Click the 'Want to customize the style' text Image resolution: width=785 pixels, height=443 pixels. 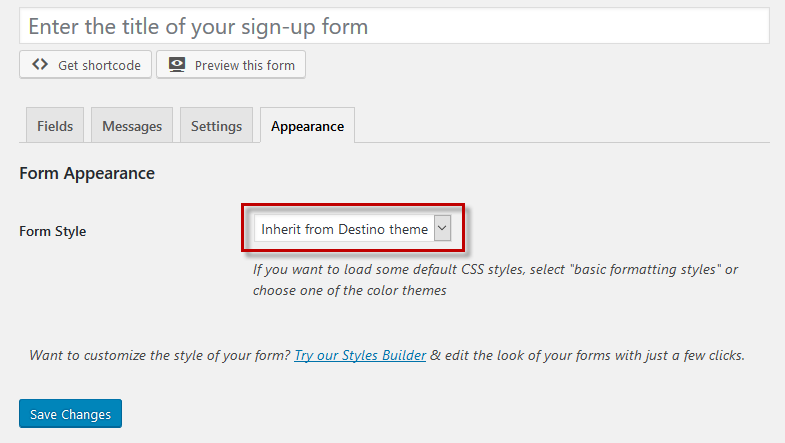point(160,355)
